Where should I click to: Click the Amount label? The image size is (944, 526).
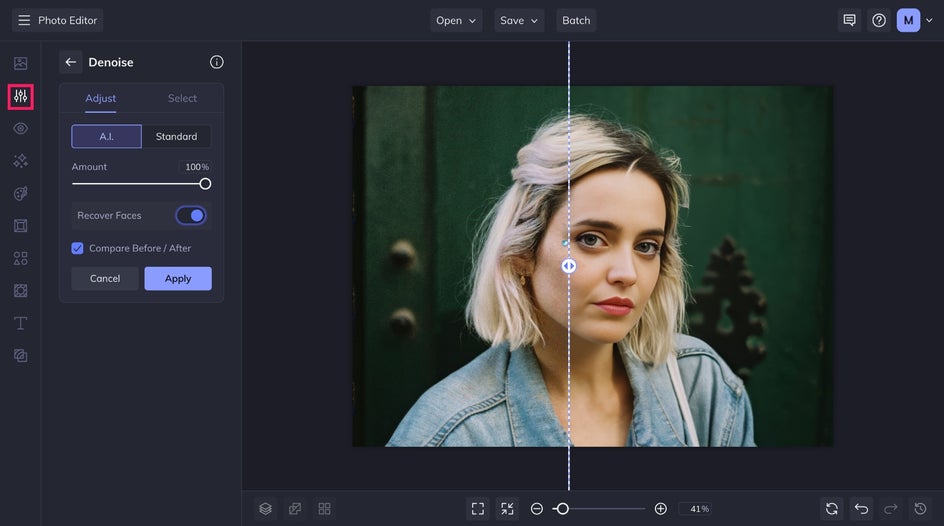tap(89, 167)
